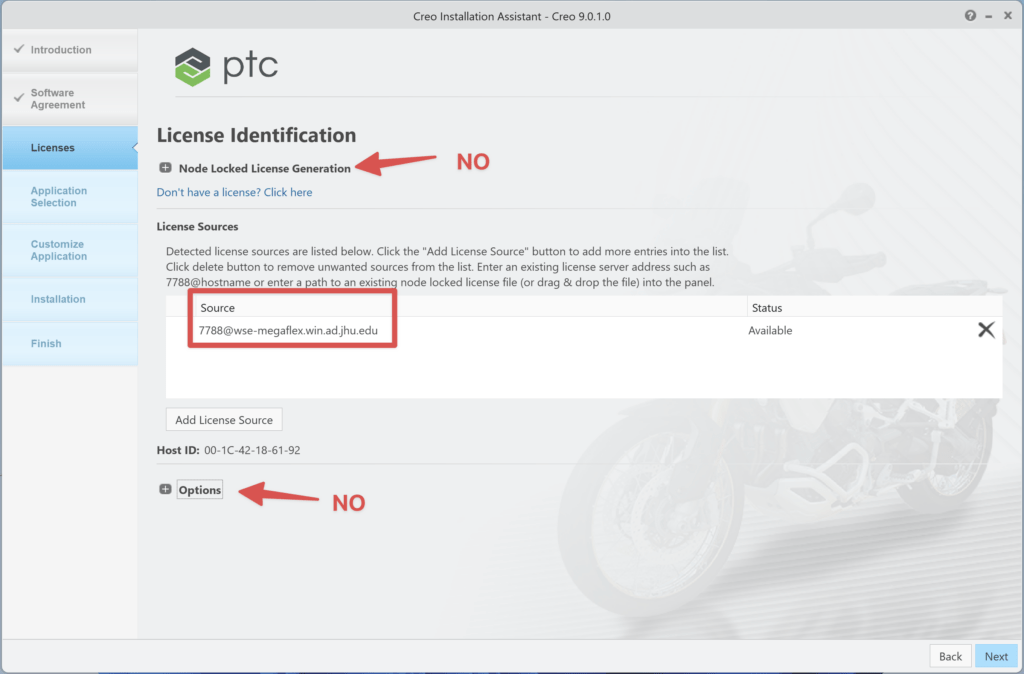Select the Licenses step in sidebar
This screenshot has height=674, width=1024.
pos(53,148)
